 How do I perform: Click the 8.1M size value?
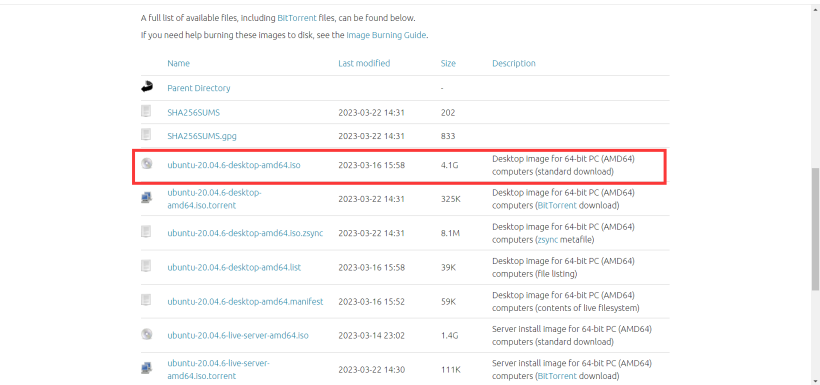click(450, 233)
